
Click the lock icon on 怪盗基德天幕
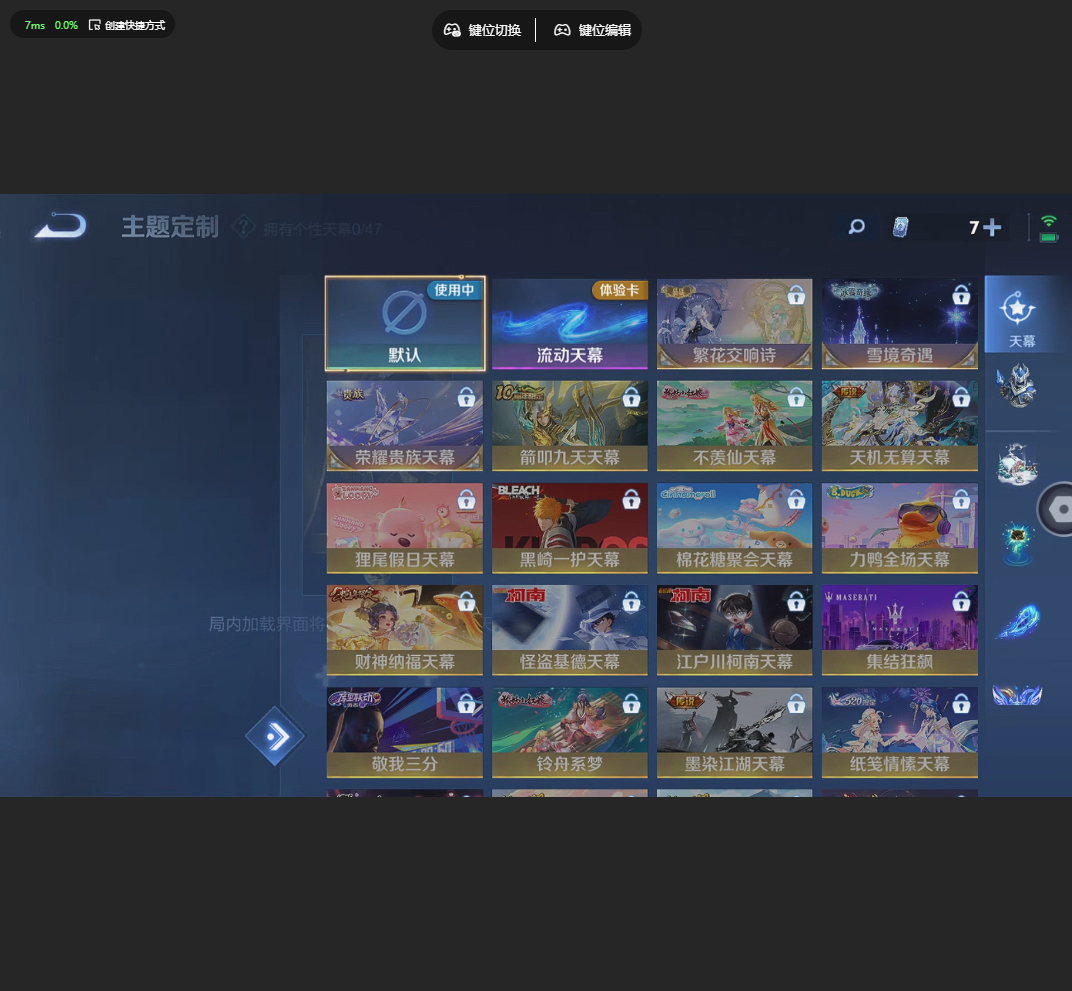click(631, 601)
